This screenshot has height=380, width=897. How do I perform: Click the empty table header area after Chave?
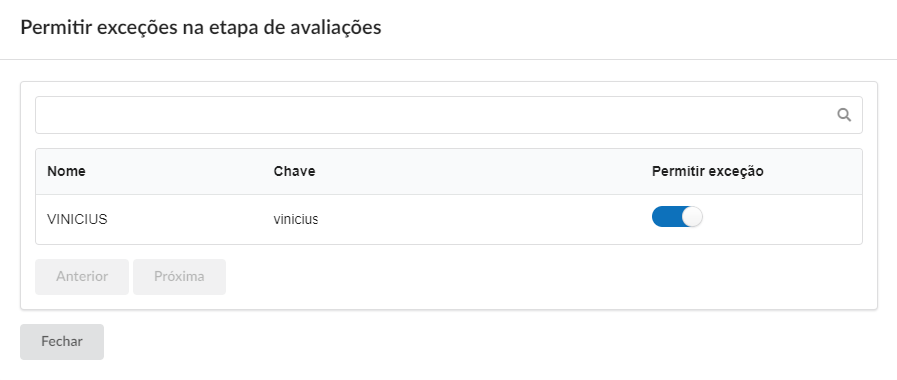[483, 171]
